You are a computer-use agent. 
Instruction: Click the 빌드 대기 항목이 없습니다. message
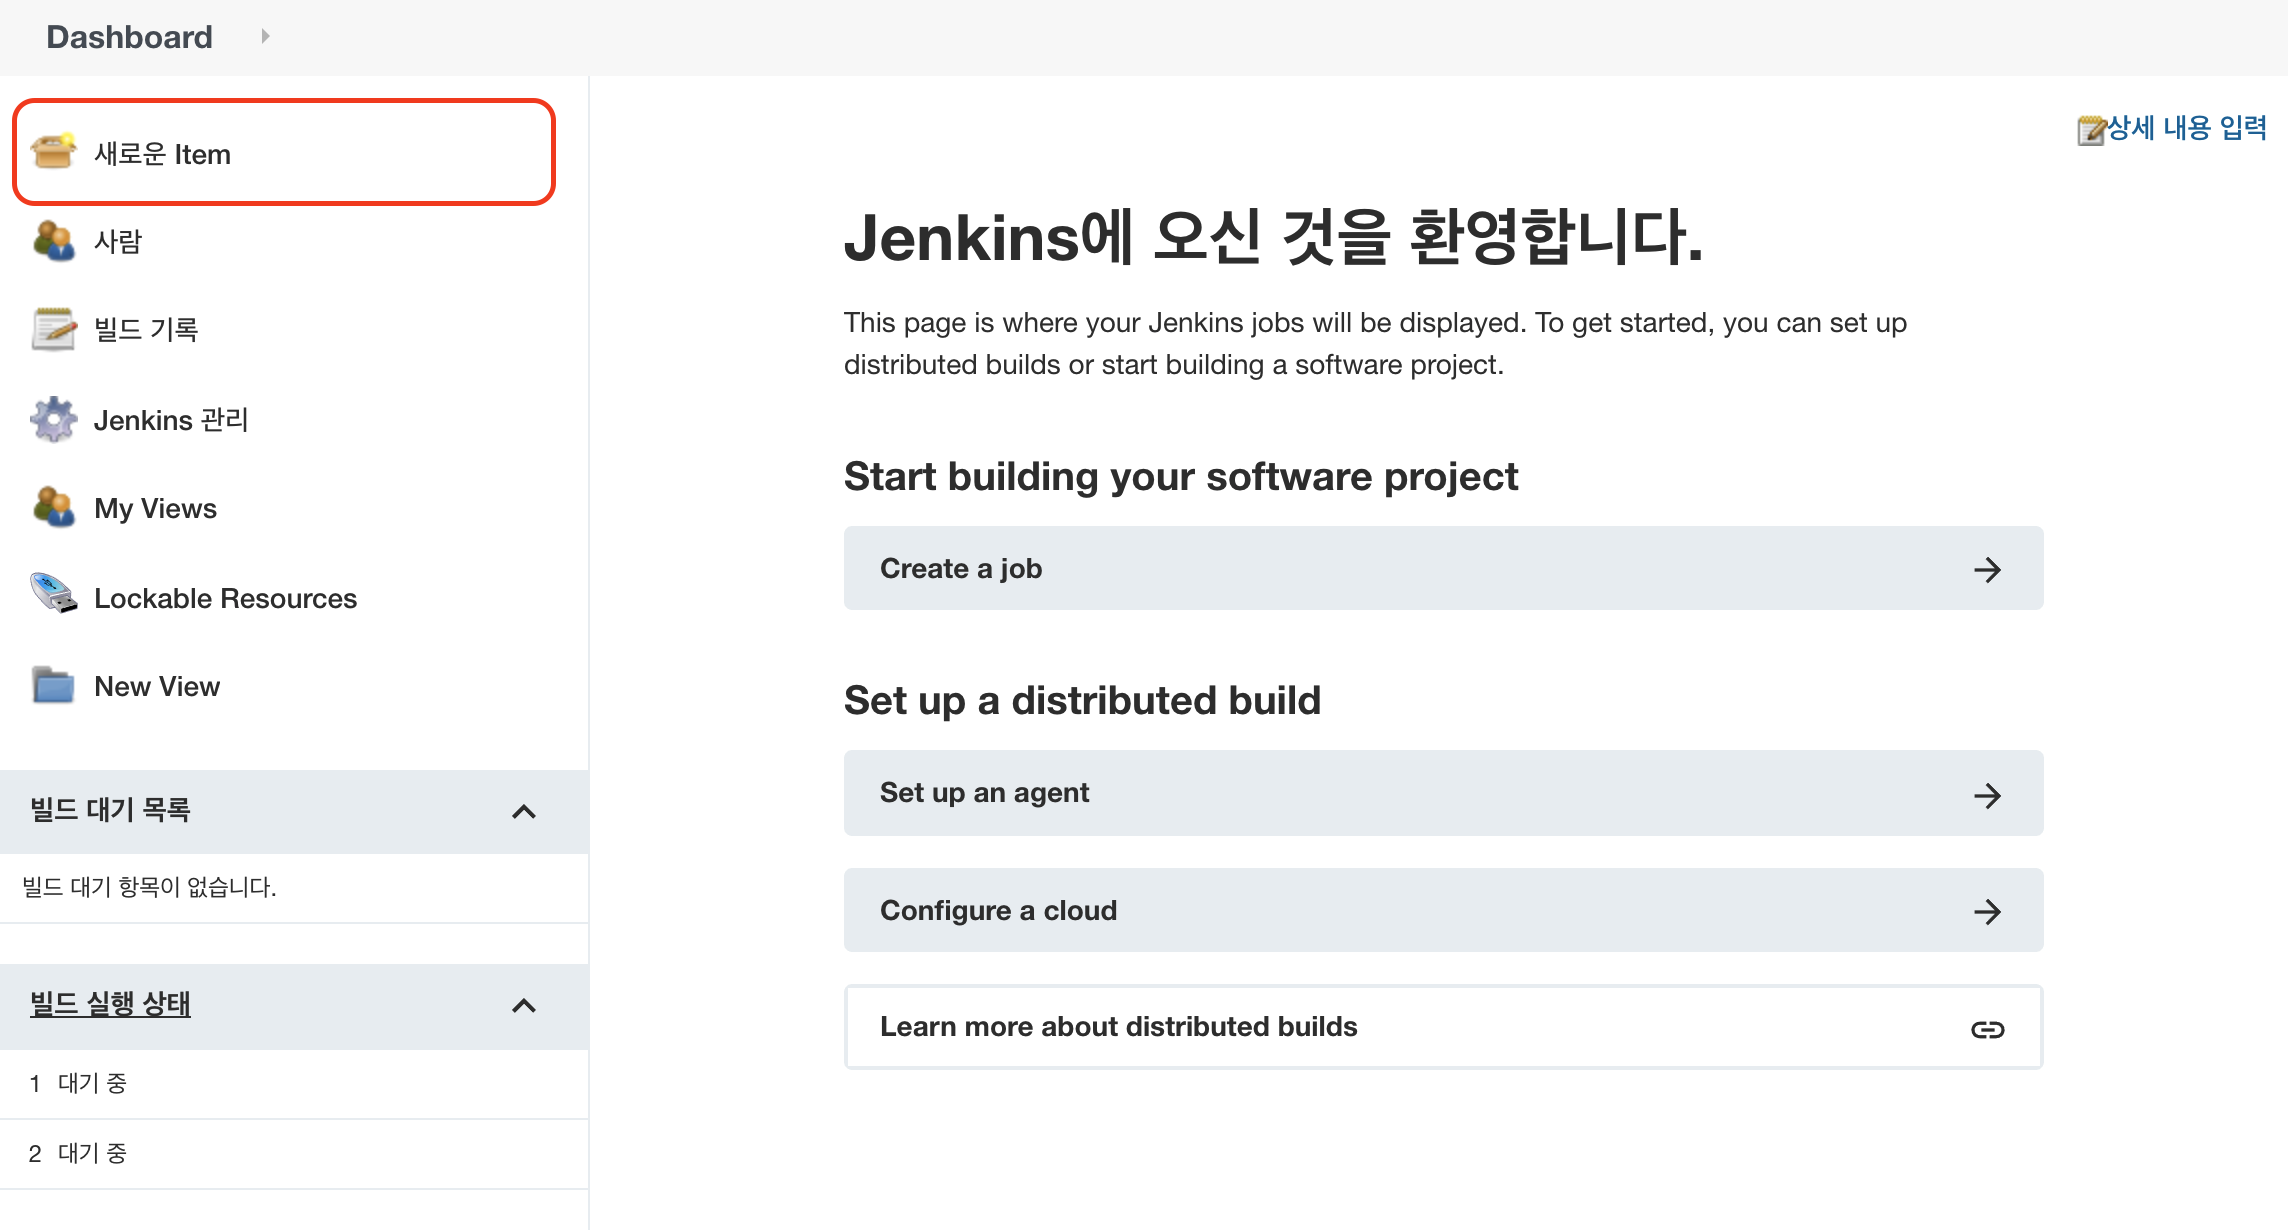pos(149,887)
